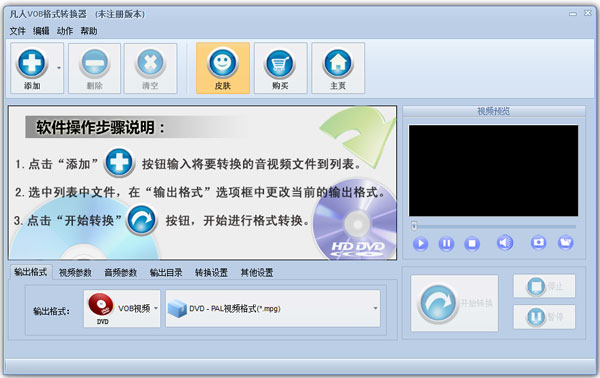Go to 主页 (Home) via the house icon
Viewport: 600px width, 378px height.
338,68
